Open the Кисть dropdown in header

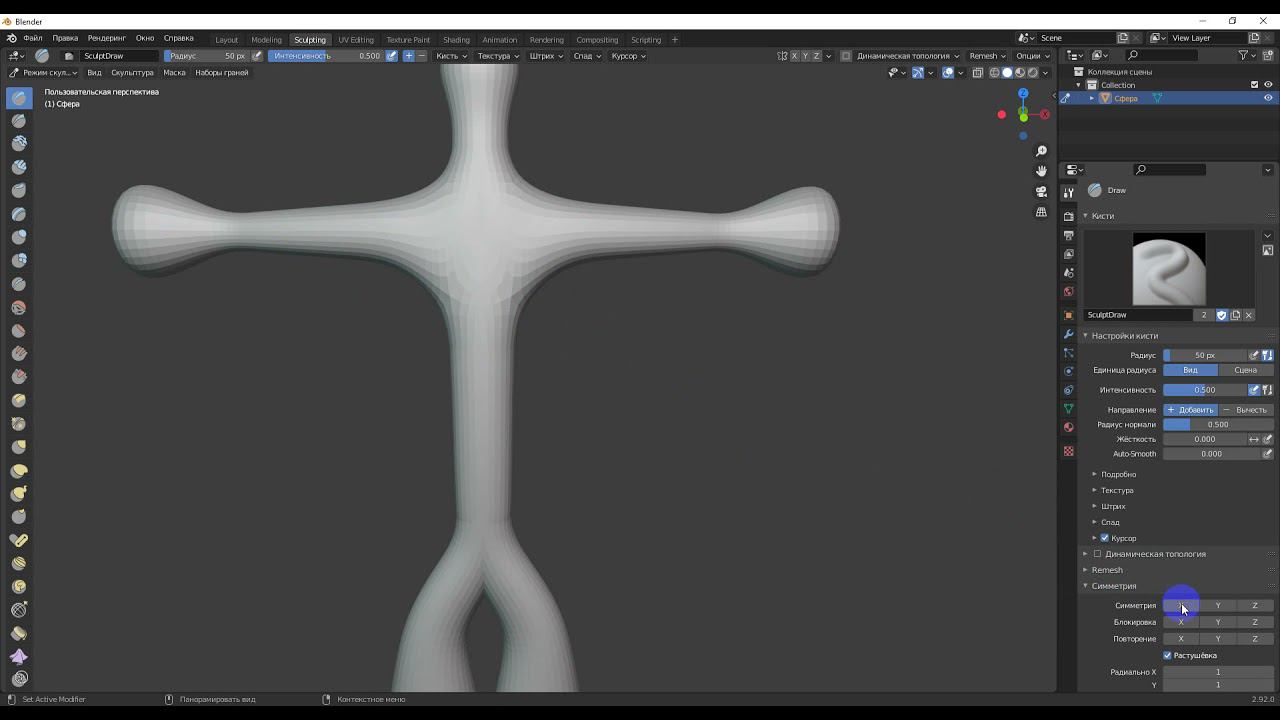pyautogui.click(x=451, y=56)
